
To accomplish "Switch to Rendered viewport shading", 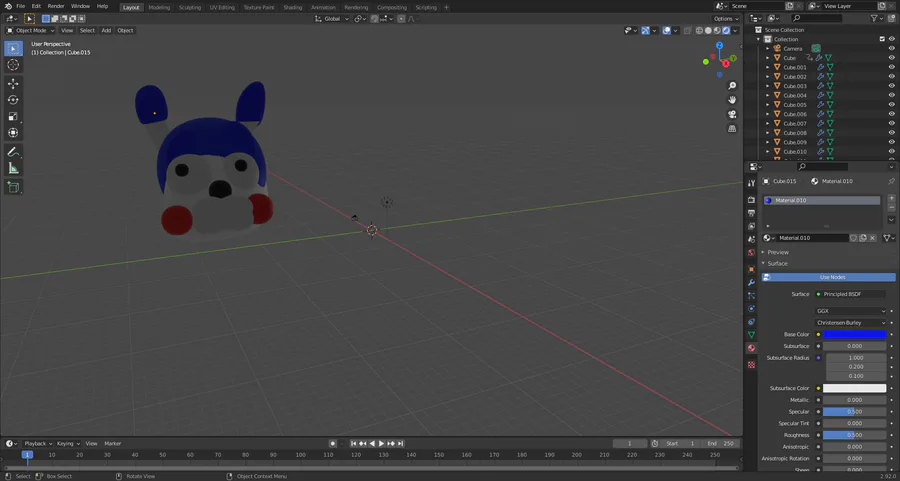I will point(726,30).
